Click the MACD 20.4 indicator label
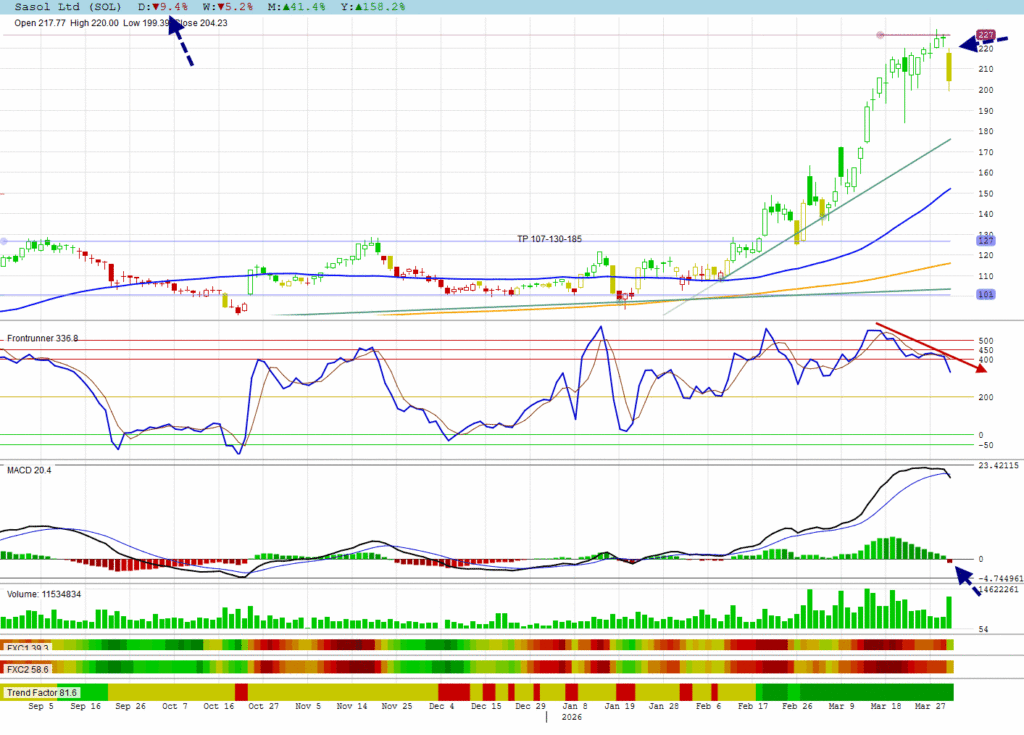The width and height of the screenshot is (1024, 735). click(x=29, y=469)
